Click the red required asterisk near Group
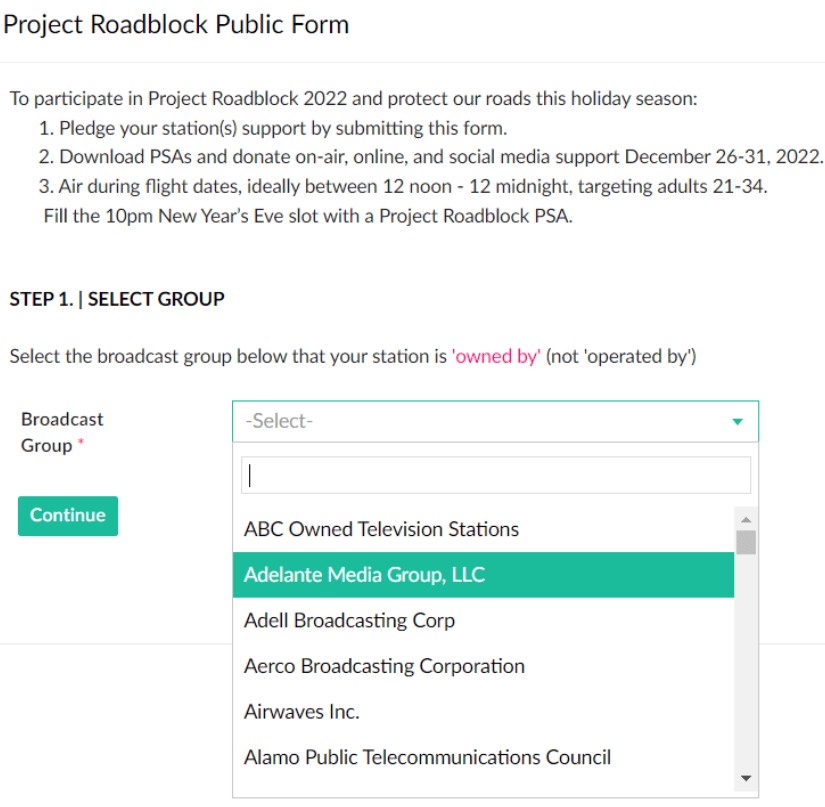This screenshot has height=807, width=825. 81,445
